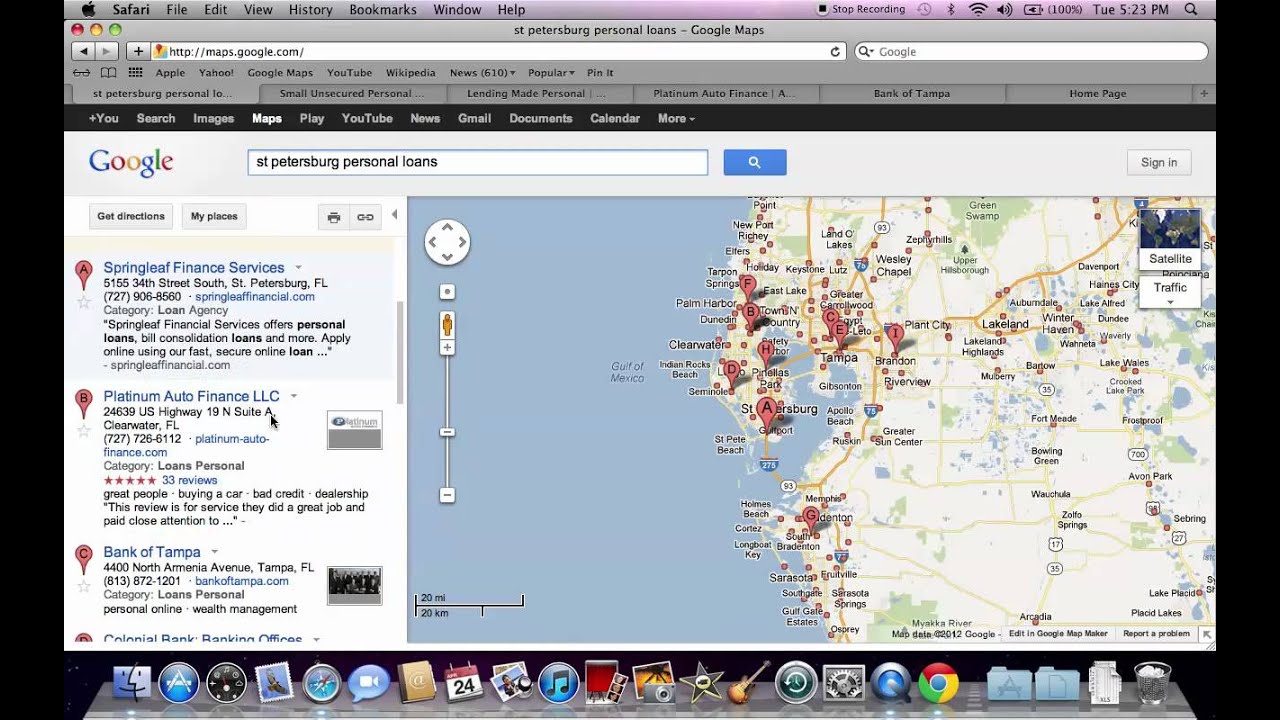Toggle the Traffic layer
The height and width of the screenshot is (720, 1280).
[x=1170, y=287]
